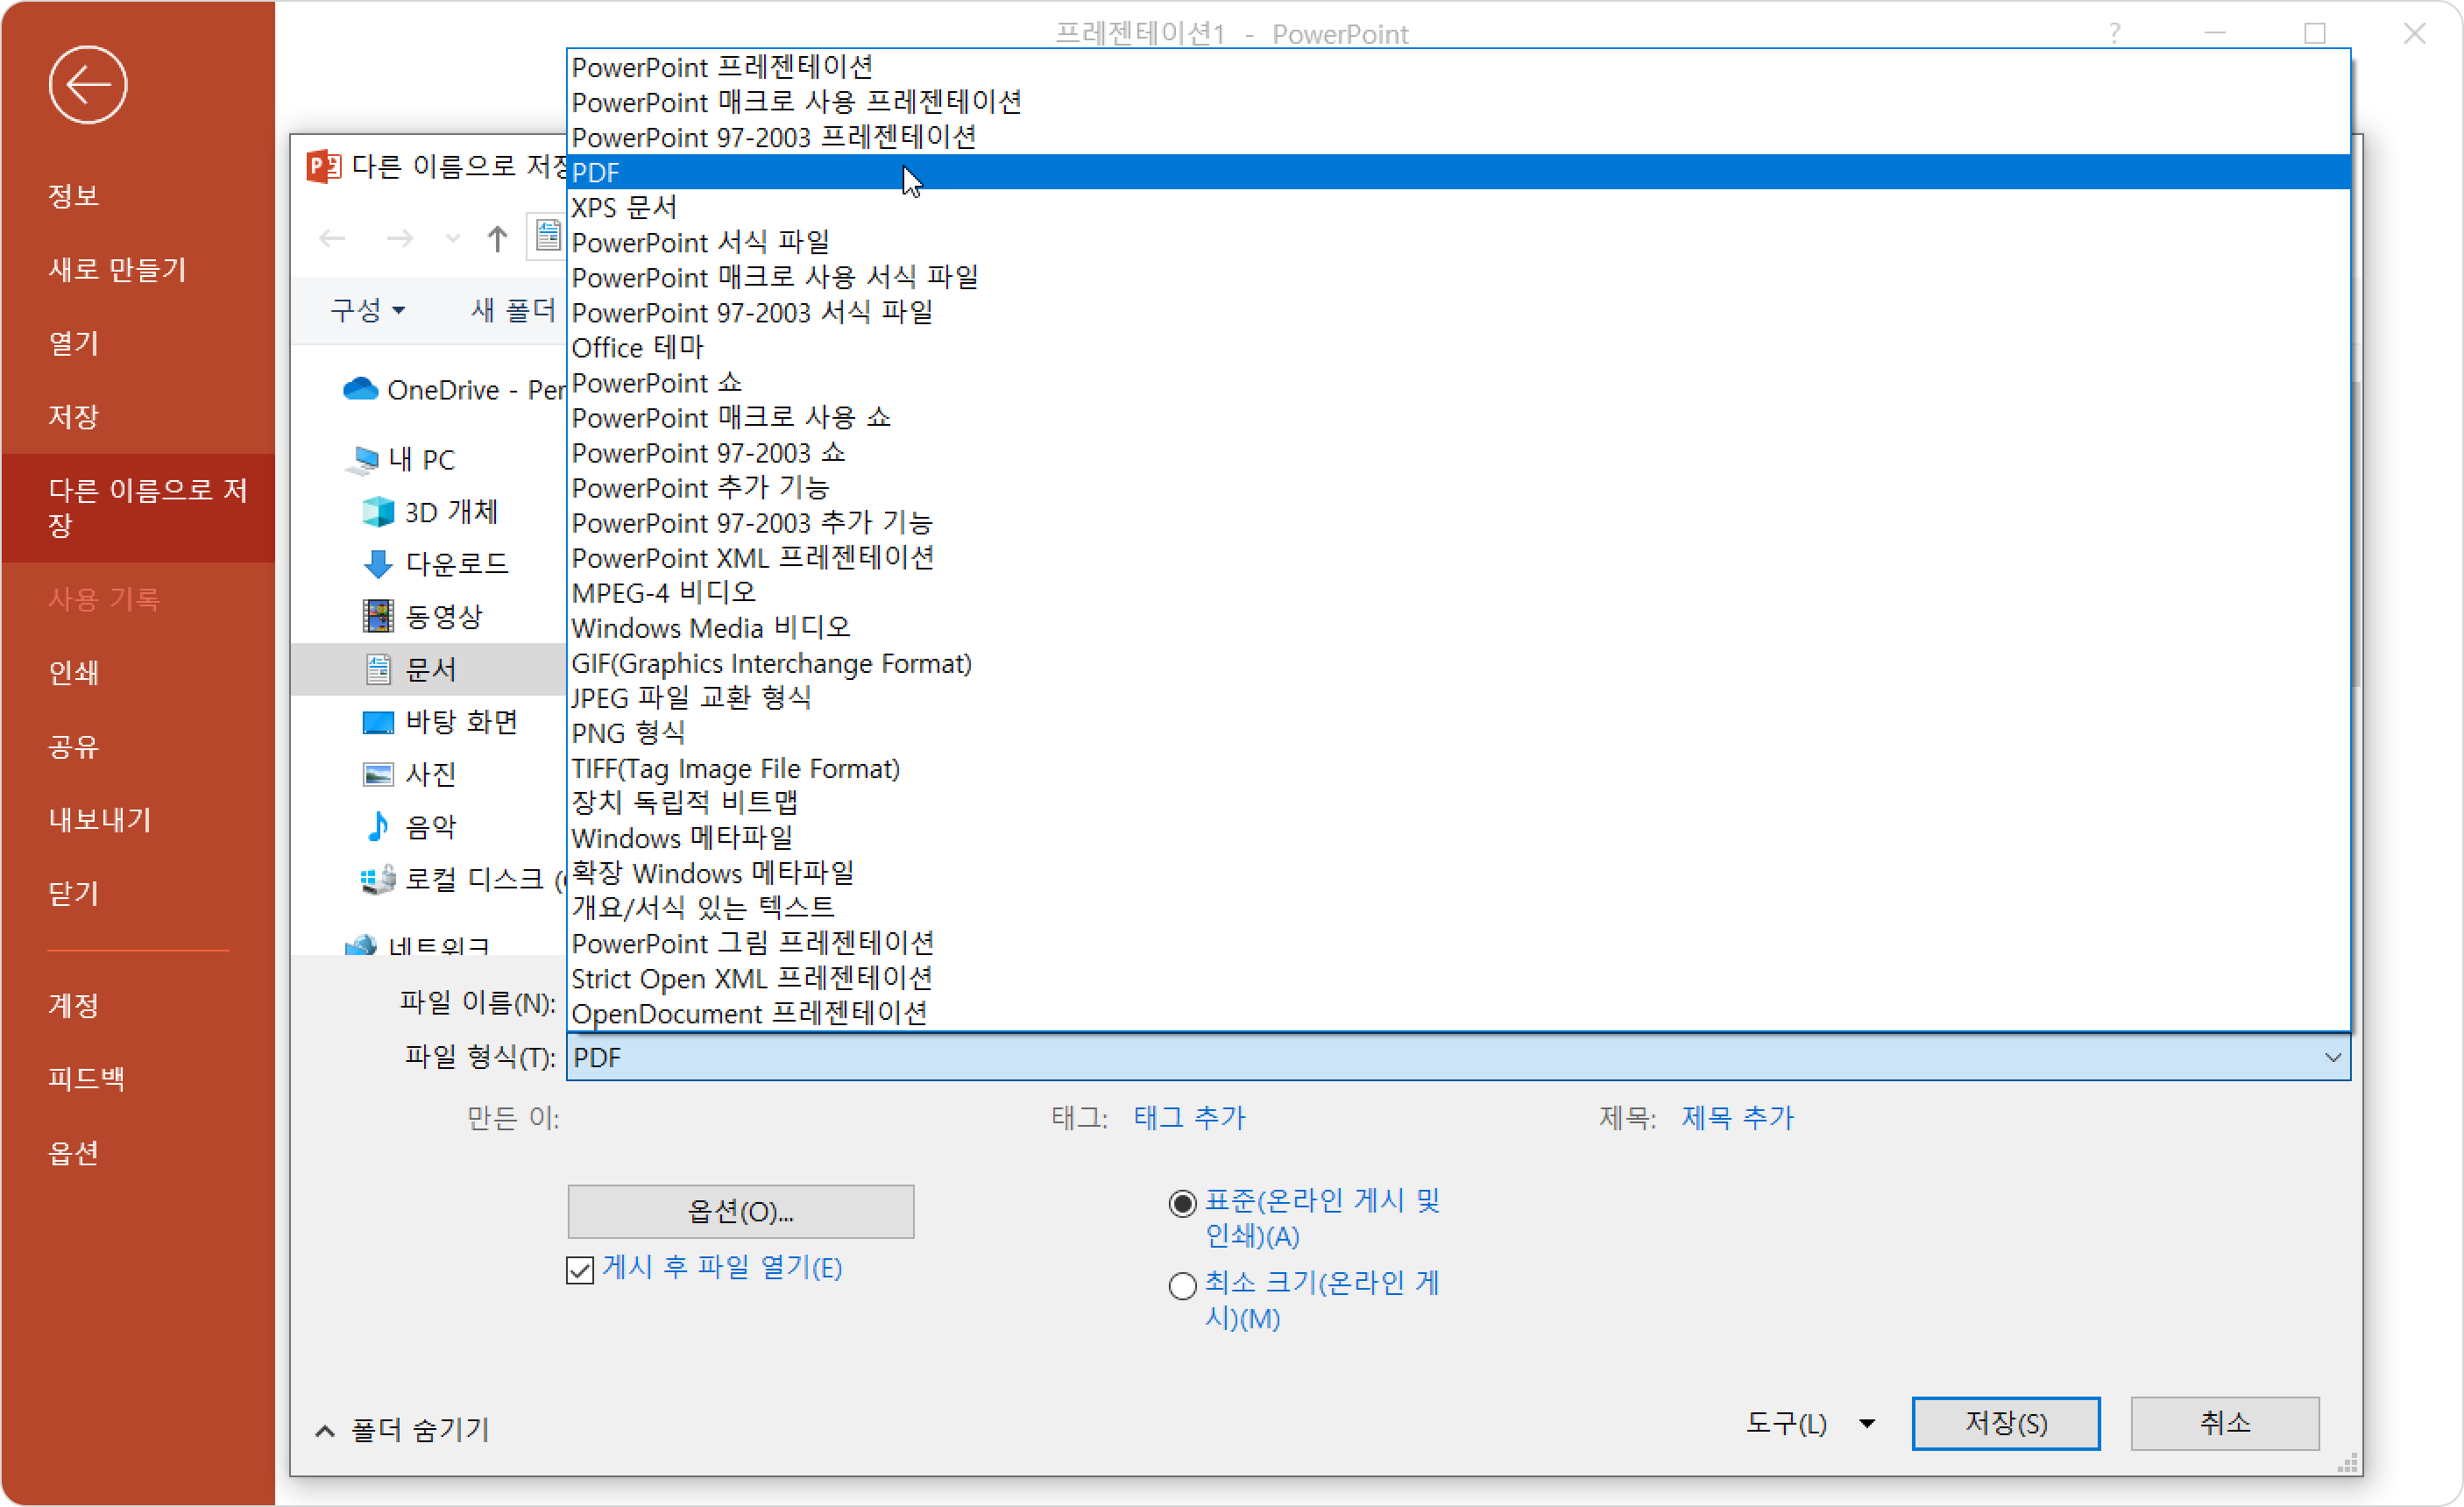The width and height of the screenshot is (2464, 1507).
Task: Select 닫기 in the backstage sidebar
Action: pos(74,893)
